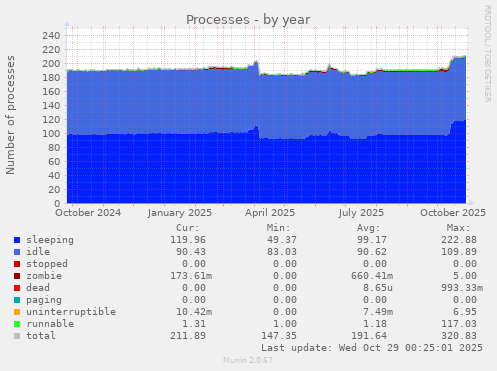Click the 'Munin 2.0.67' version footer
Image resolution: width=497 pixels, height=371 pixels.
[x=248, y=360]
